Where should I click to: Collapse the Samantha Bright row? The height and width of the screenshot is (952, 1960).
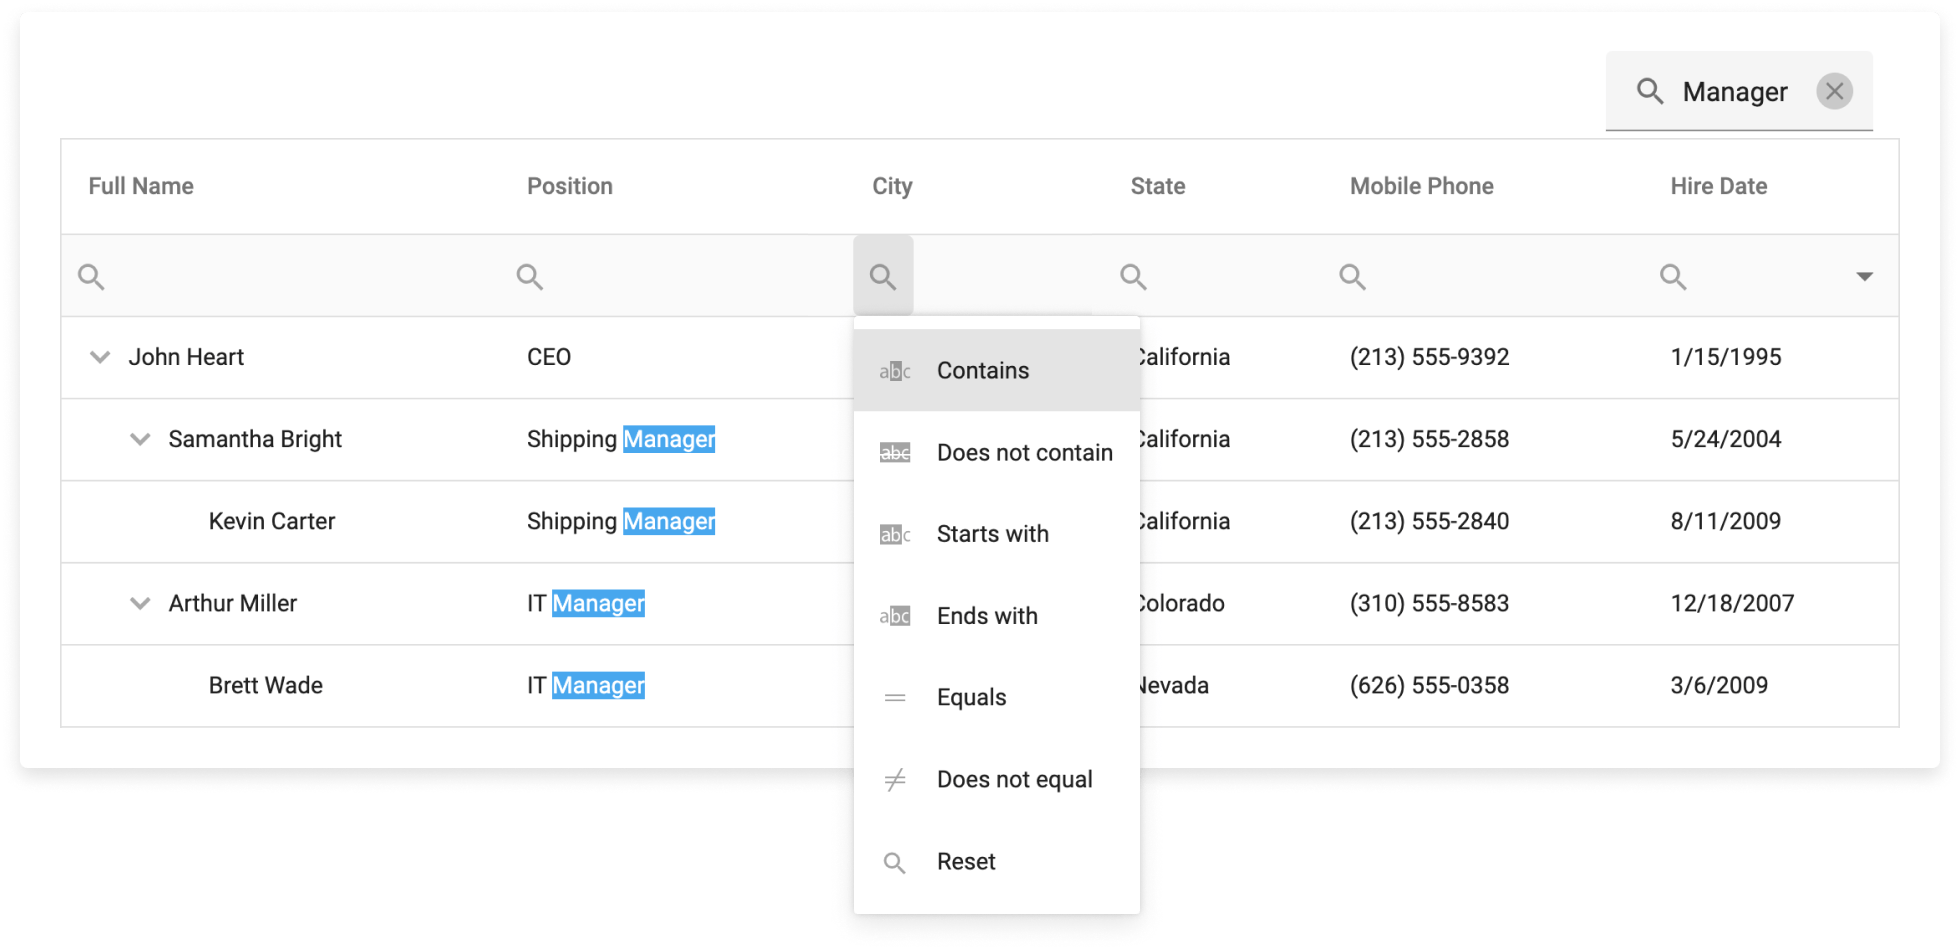pos(140,439)
